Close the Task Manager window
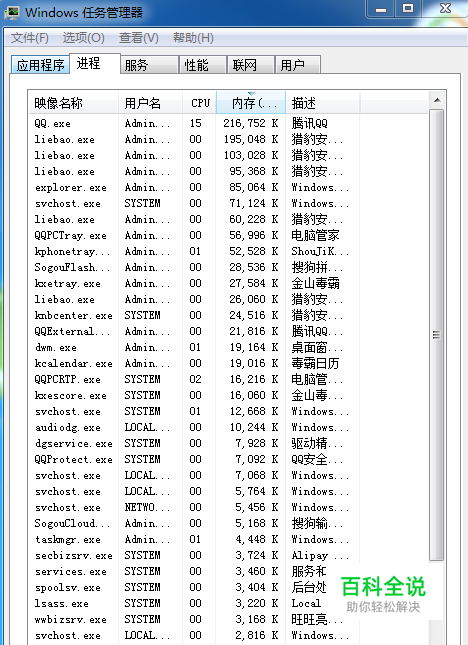 pos(445,9)
